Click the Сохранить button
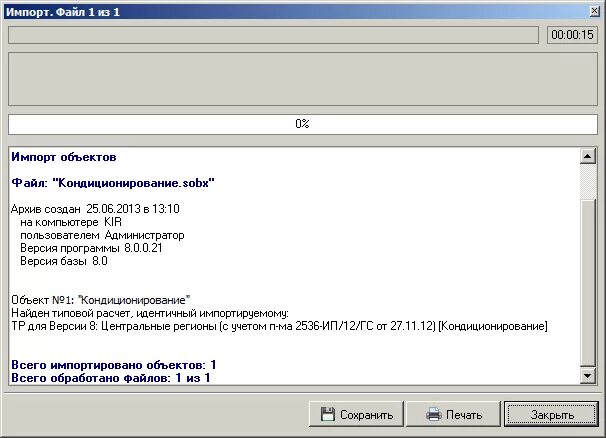The image size is (606, 438). point(356,414)
